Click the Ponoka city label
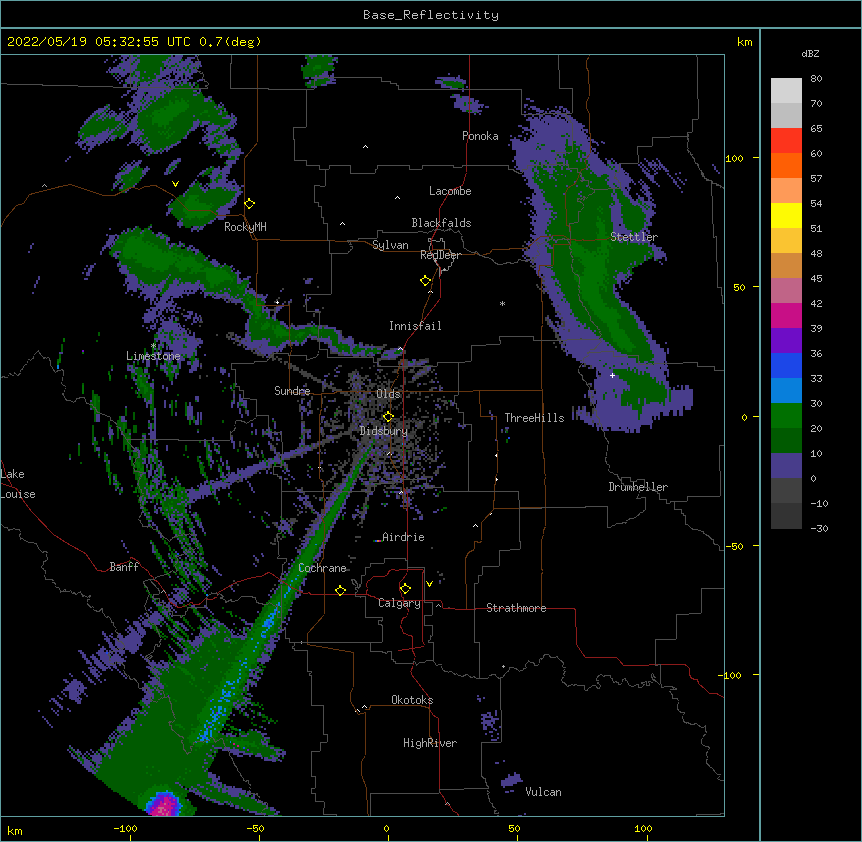Image resolution: width=862 pixels, height=842 pixels. point(480,136)
